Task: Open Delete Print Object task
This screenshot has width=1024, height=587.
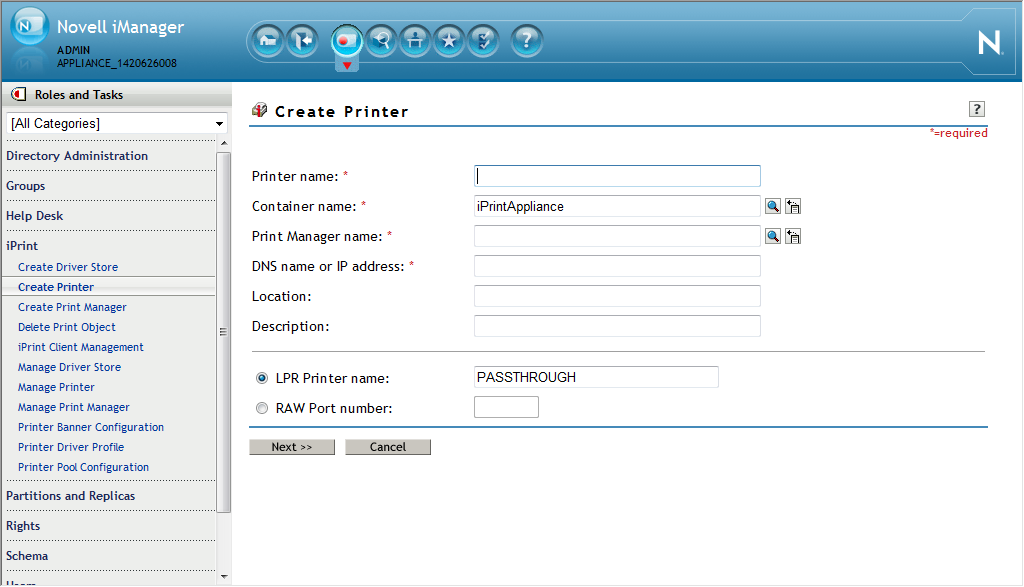Action: [x=67, y=327]
